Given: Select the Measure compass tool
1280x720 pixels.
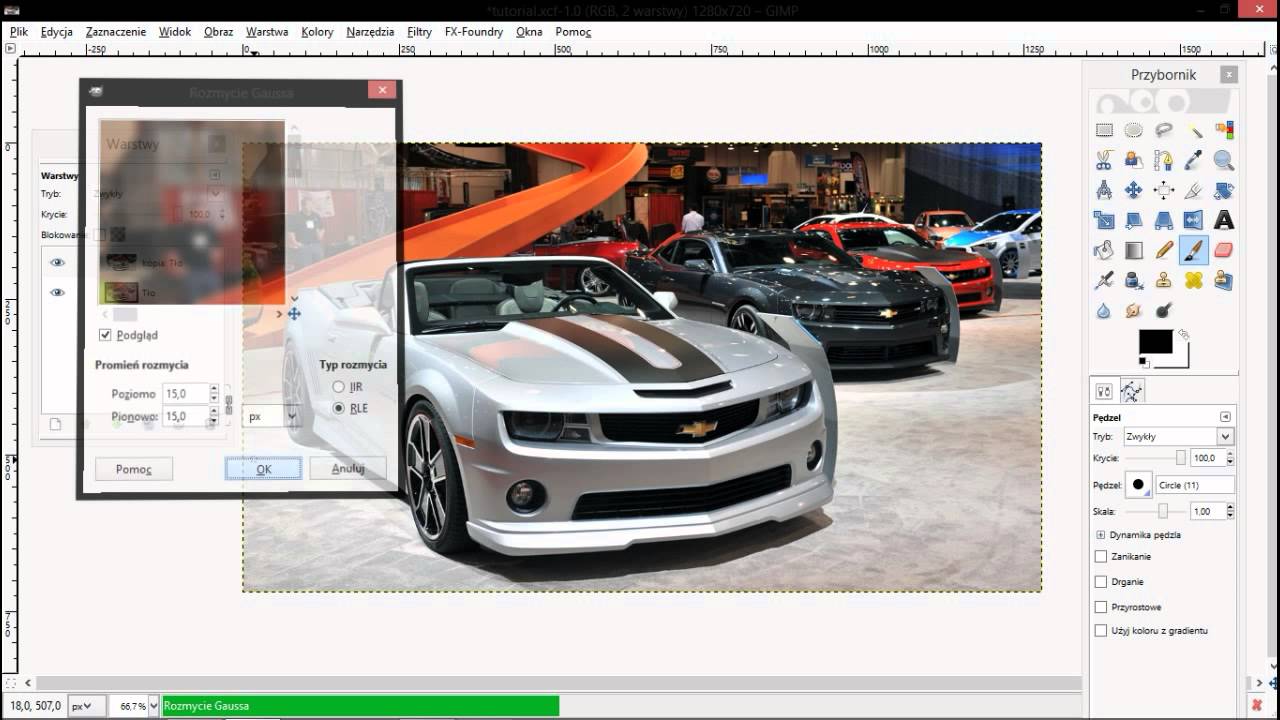Looking at the screenshot, I should point(1104,190).
